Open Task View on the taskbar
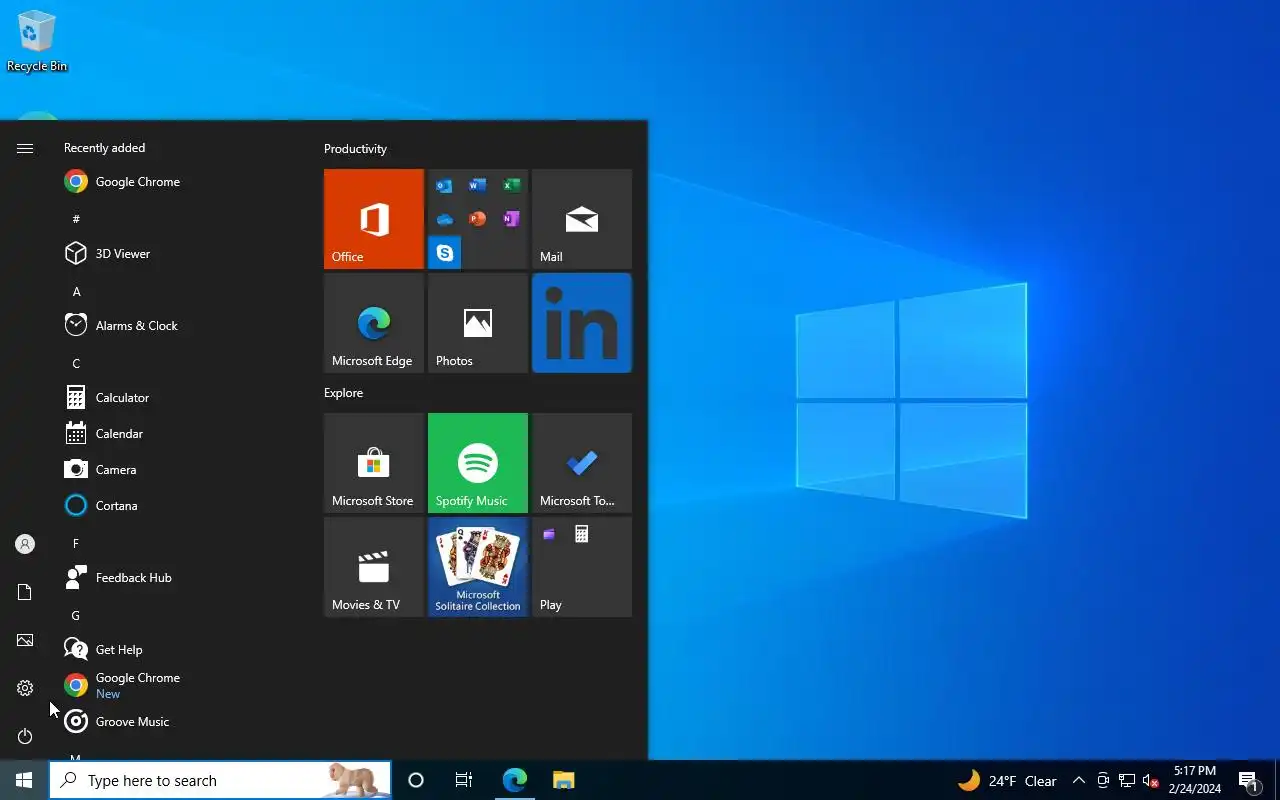Viewport: 1280px width, 800px height. pyautogui.click(x=464, y=780)
